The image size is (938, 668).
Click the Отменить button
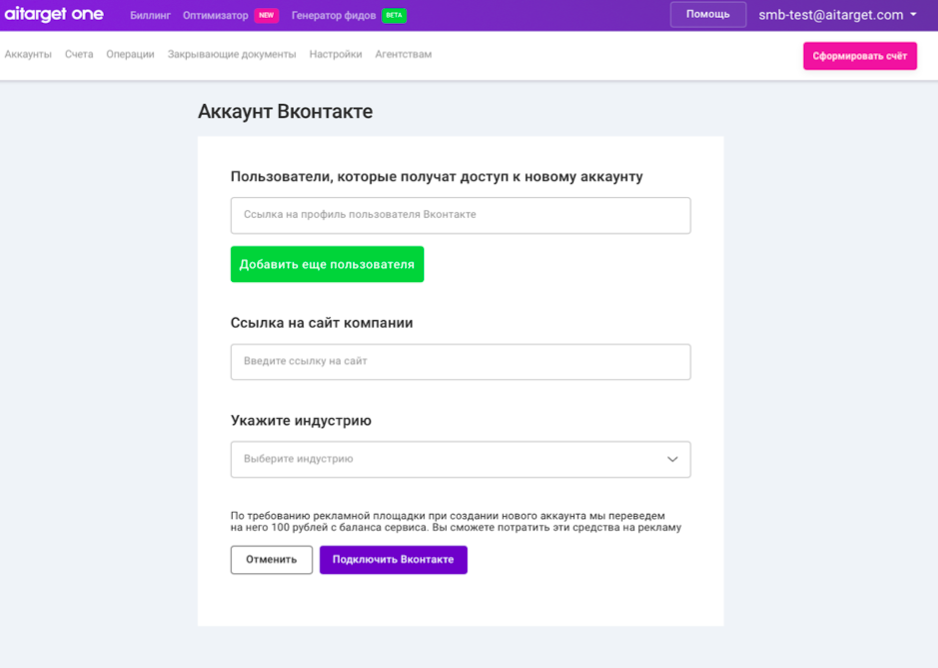point(272,560)
